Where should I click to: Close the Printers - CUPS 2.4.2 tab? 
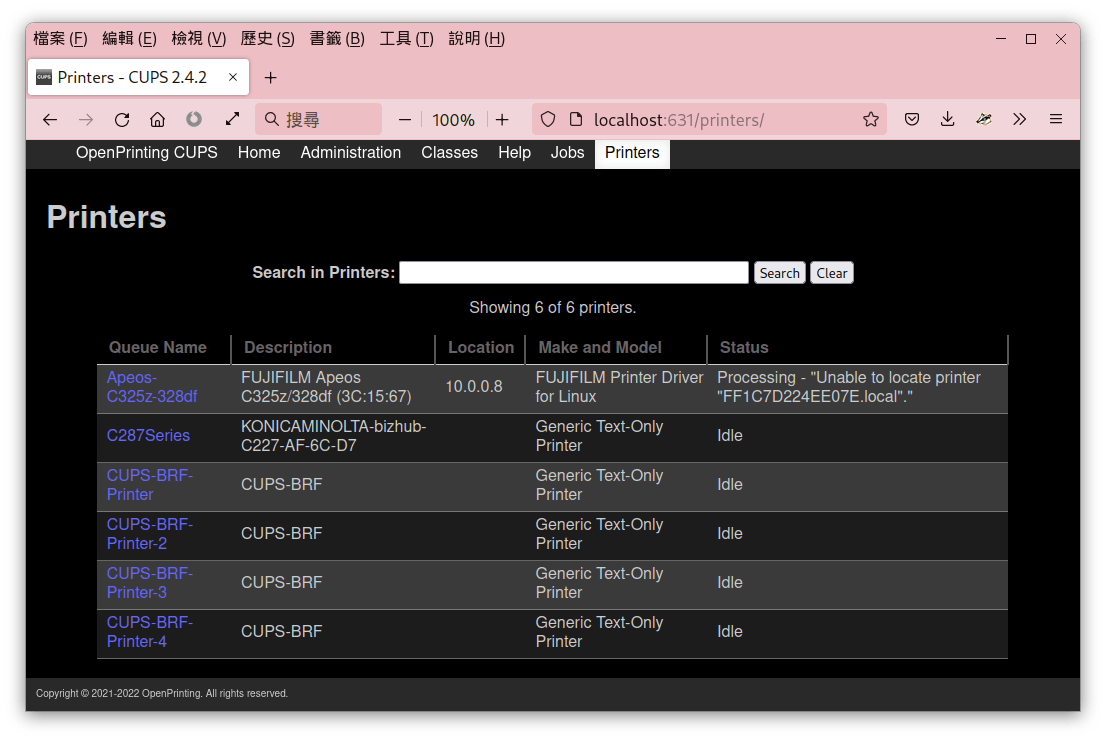(233, 77)
